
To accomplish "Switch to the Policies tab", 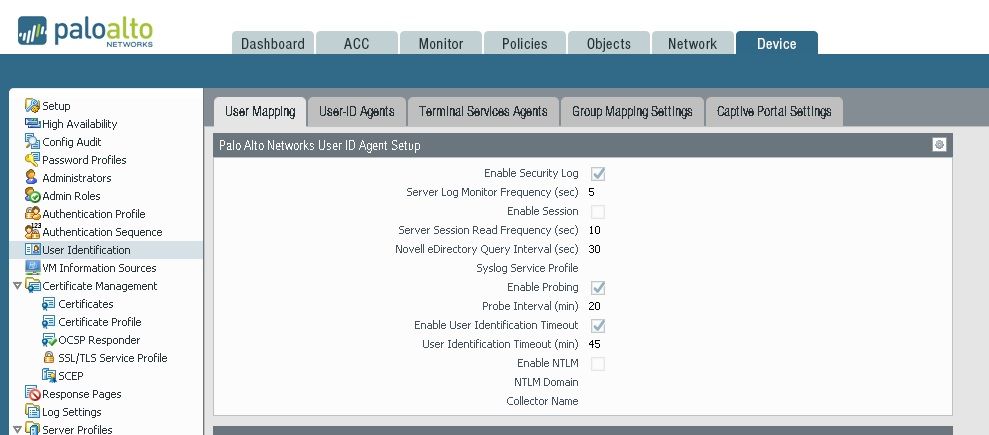I will 525,44.
